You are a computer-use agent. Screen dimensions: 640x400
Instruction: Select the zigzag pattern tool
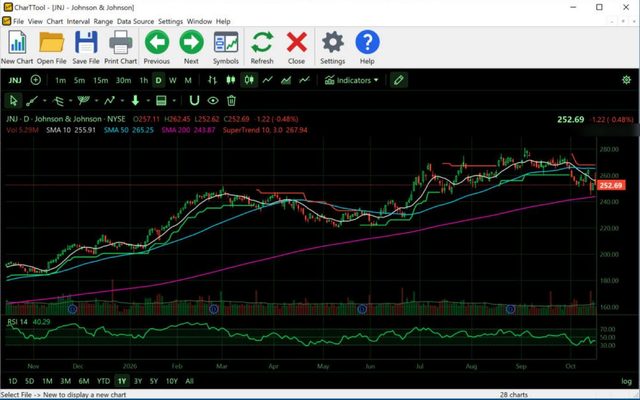tap(109, 100)
